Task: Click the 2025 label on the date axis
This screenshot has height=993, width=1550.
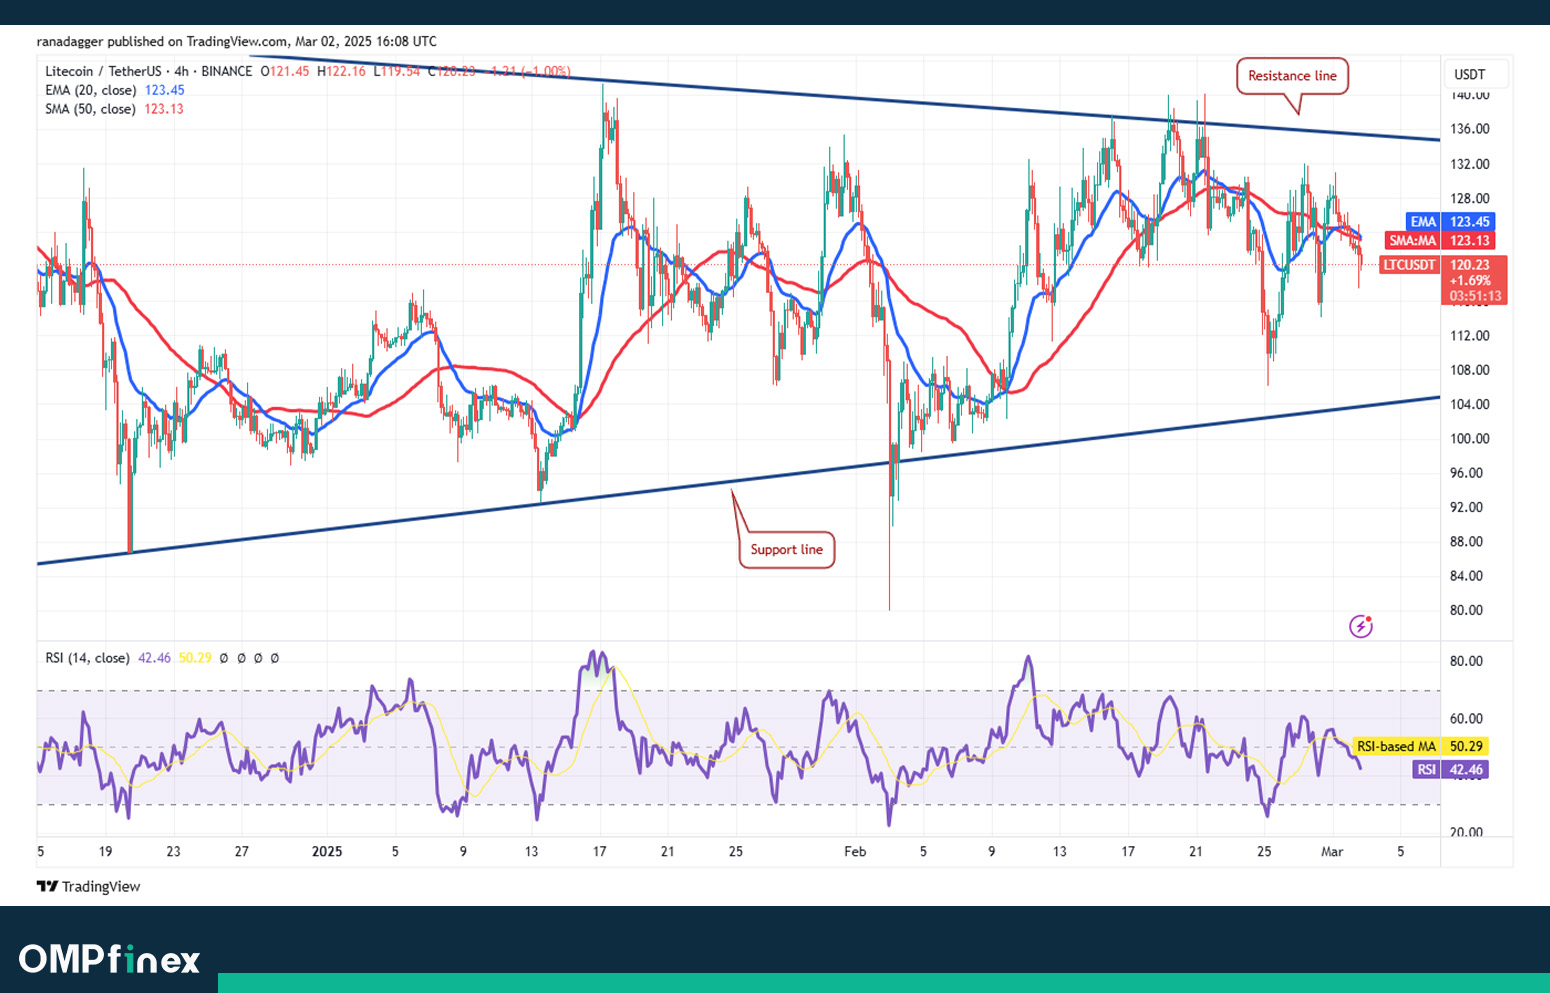Action: click(x=327, y=852)
